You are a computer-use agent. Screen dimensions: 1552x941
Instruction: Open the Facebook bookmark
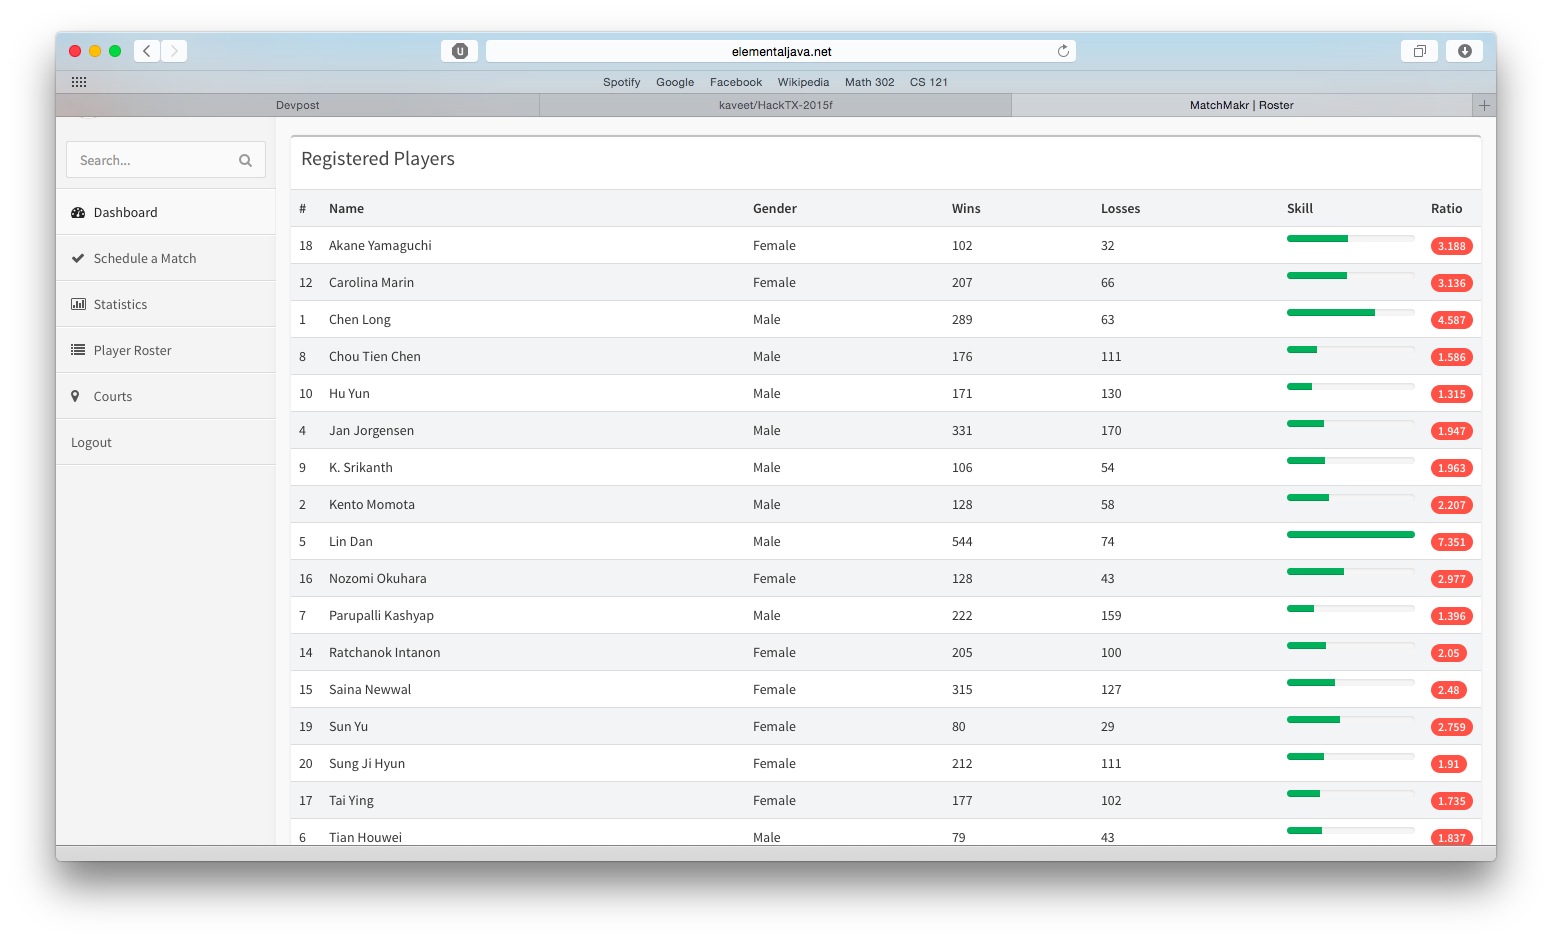[x=736, y=82]
